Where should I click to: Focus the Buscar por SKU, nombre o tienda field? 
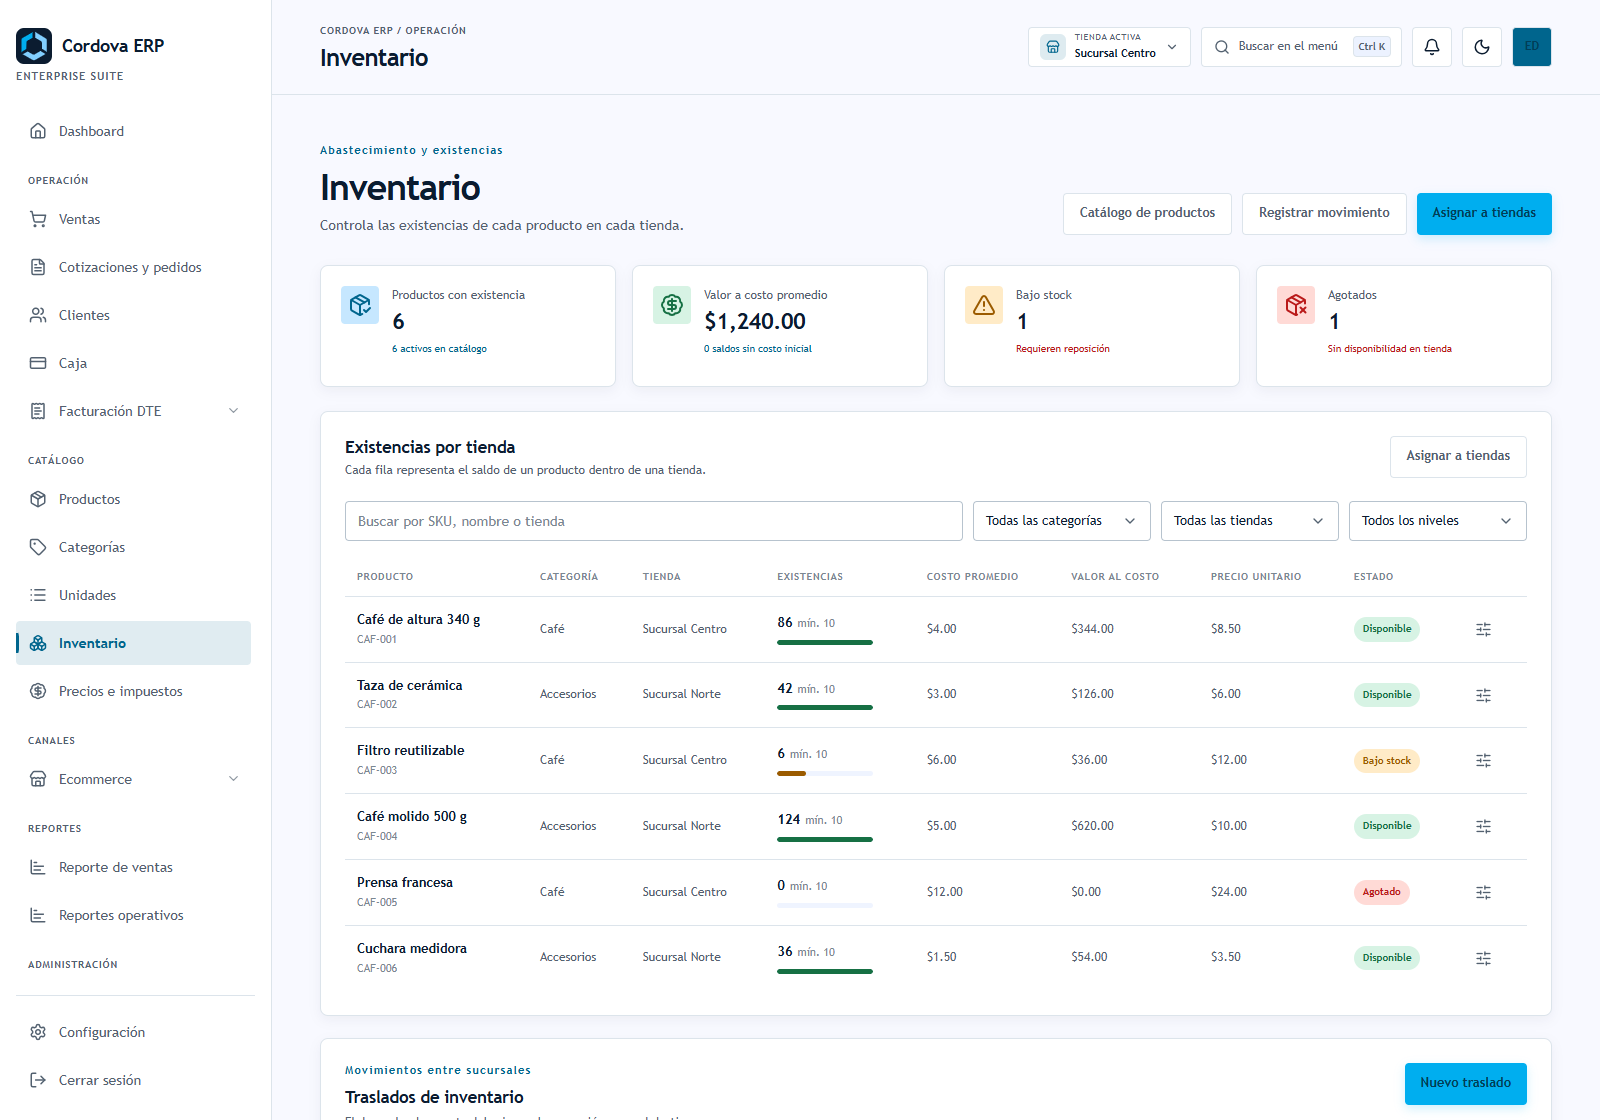654,521
